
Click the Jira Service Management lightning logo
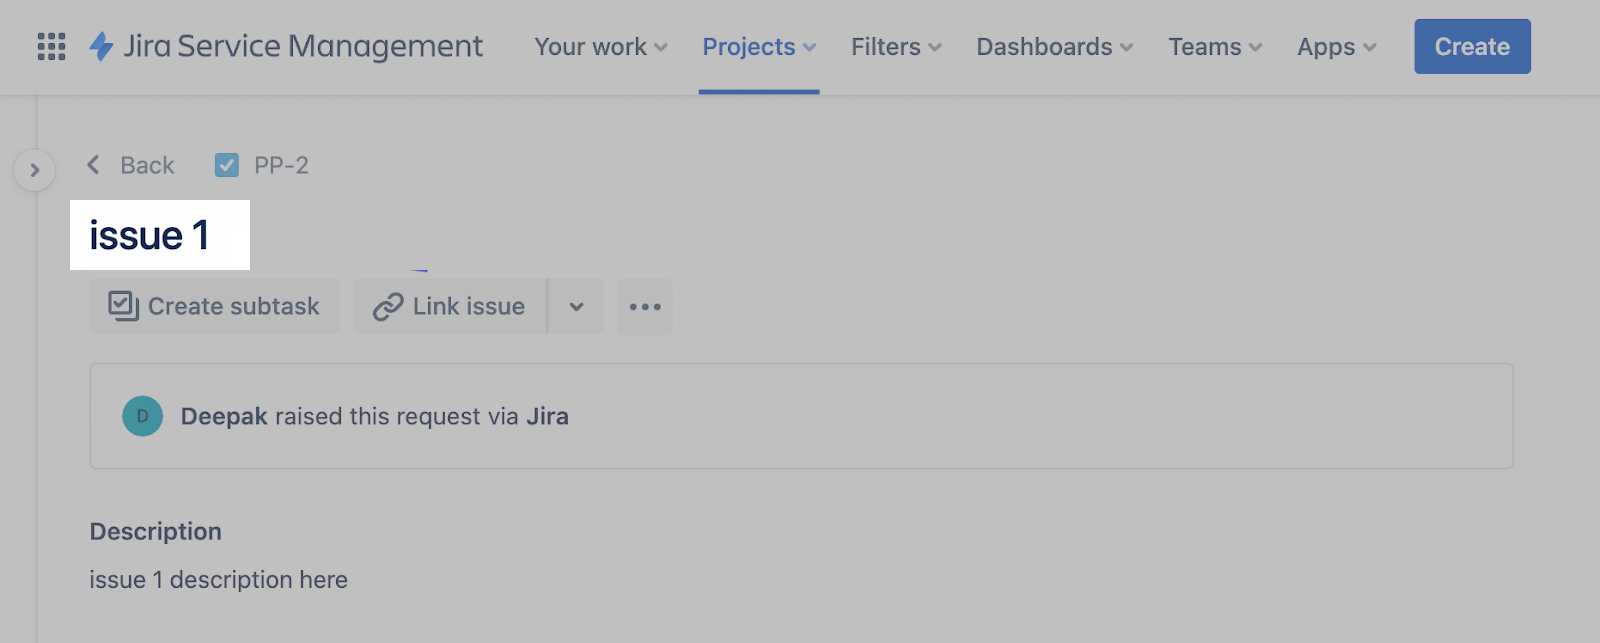coord(101,46)
